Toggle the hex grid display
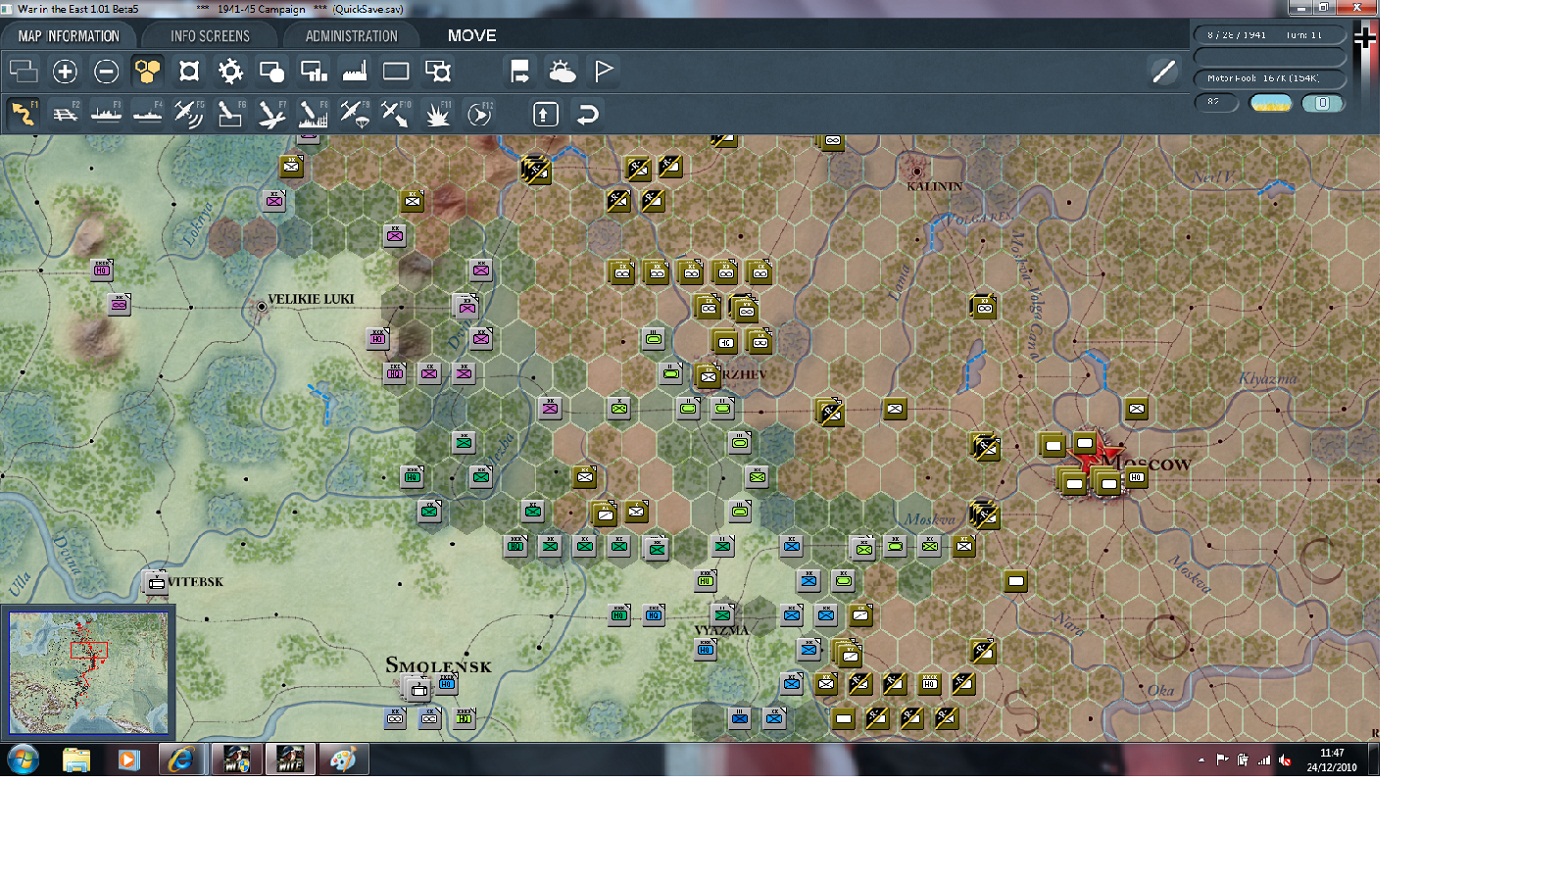 click(148, 71)
